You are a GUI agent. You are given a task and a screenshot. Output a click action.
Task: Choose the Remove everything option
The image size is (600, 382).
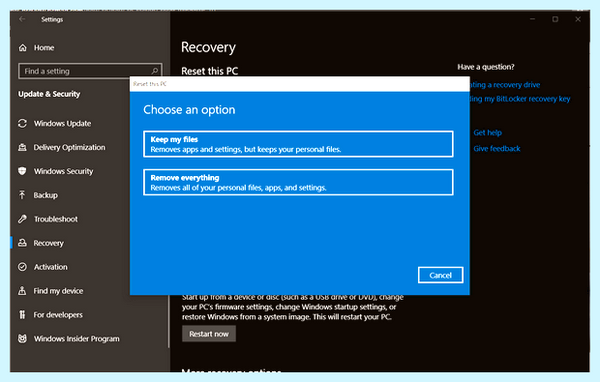[298, 182]
